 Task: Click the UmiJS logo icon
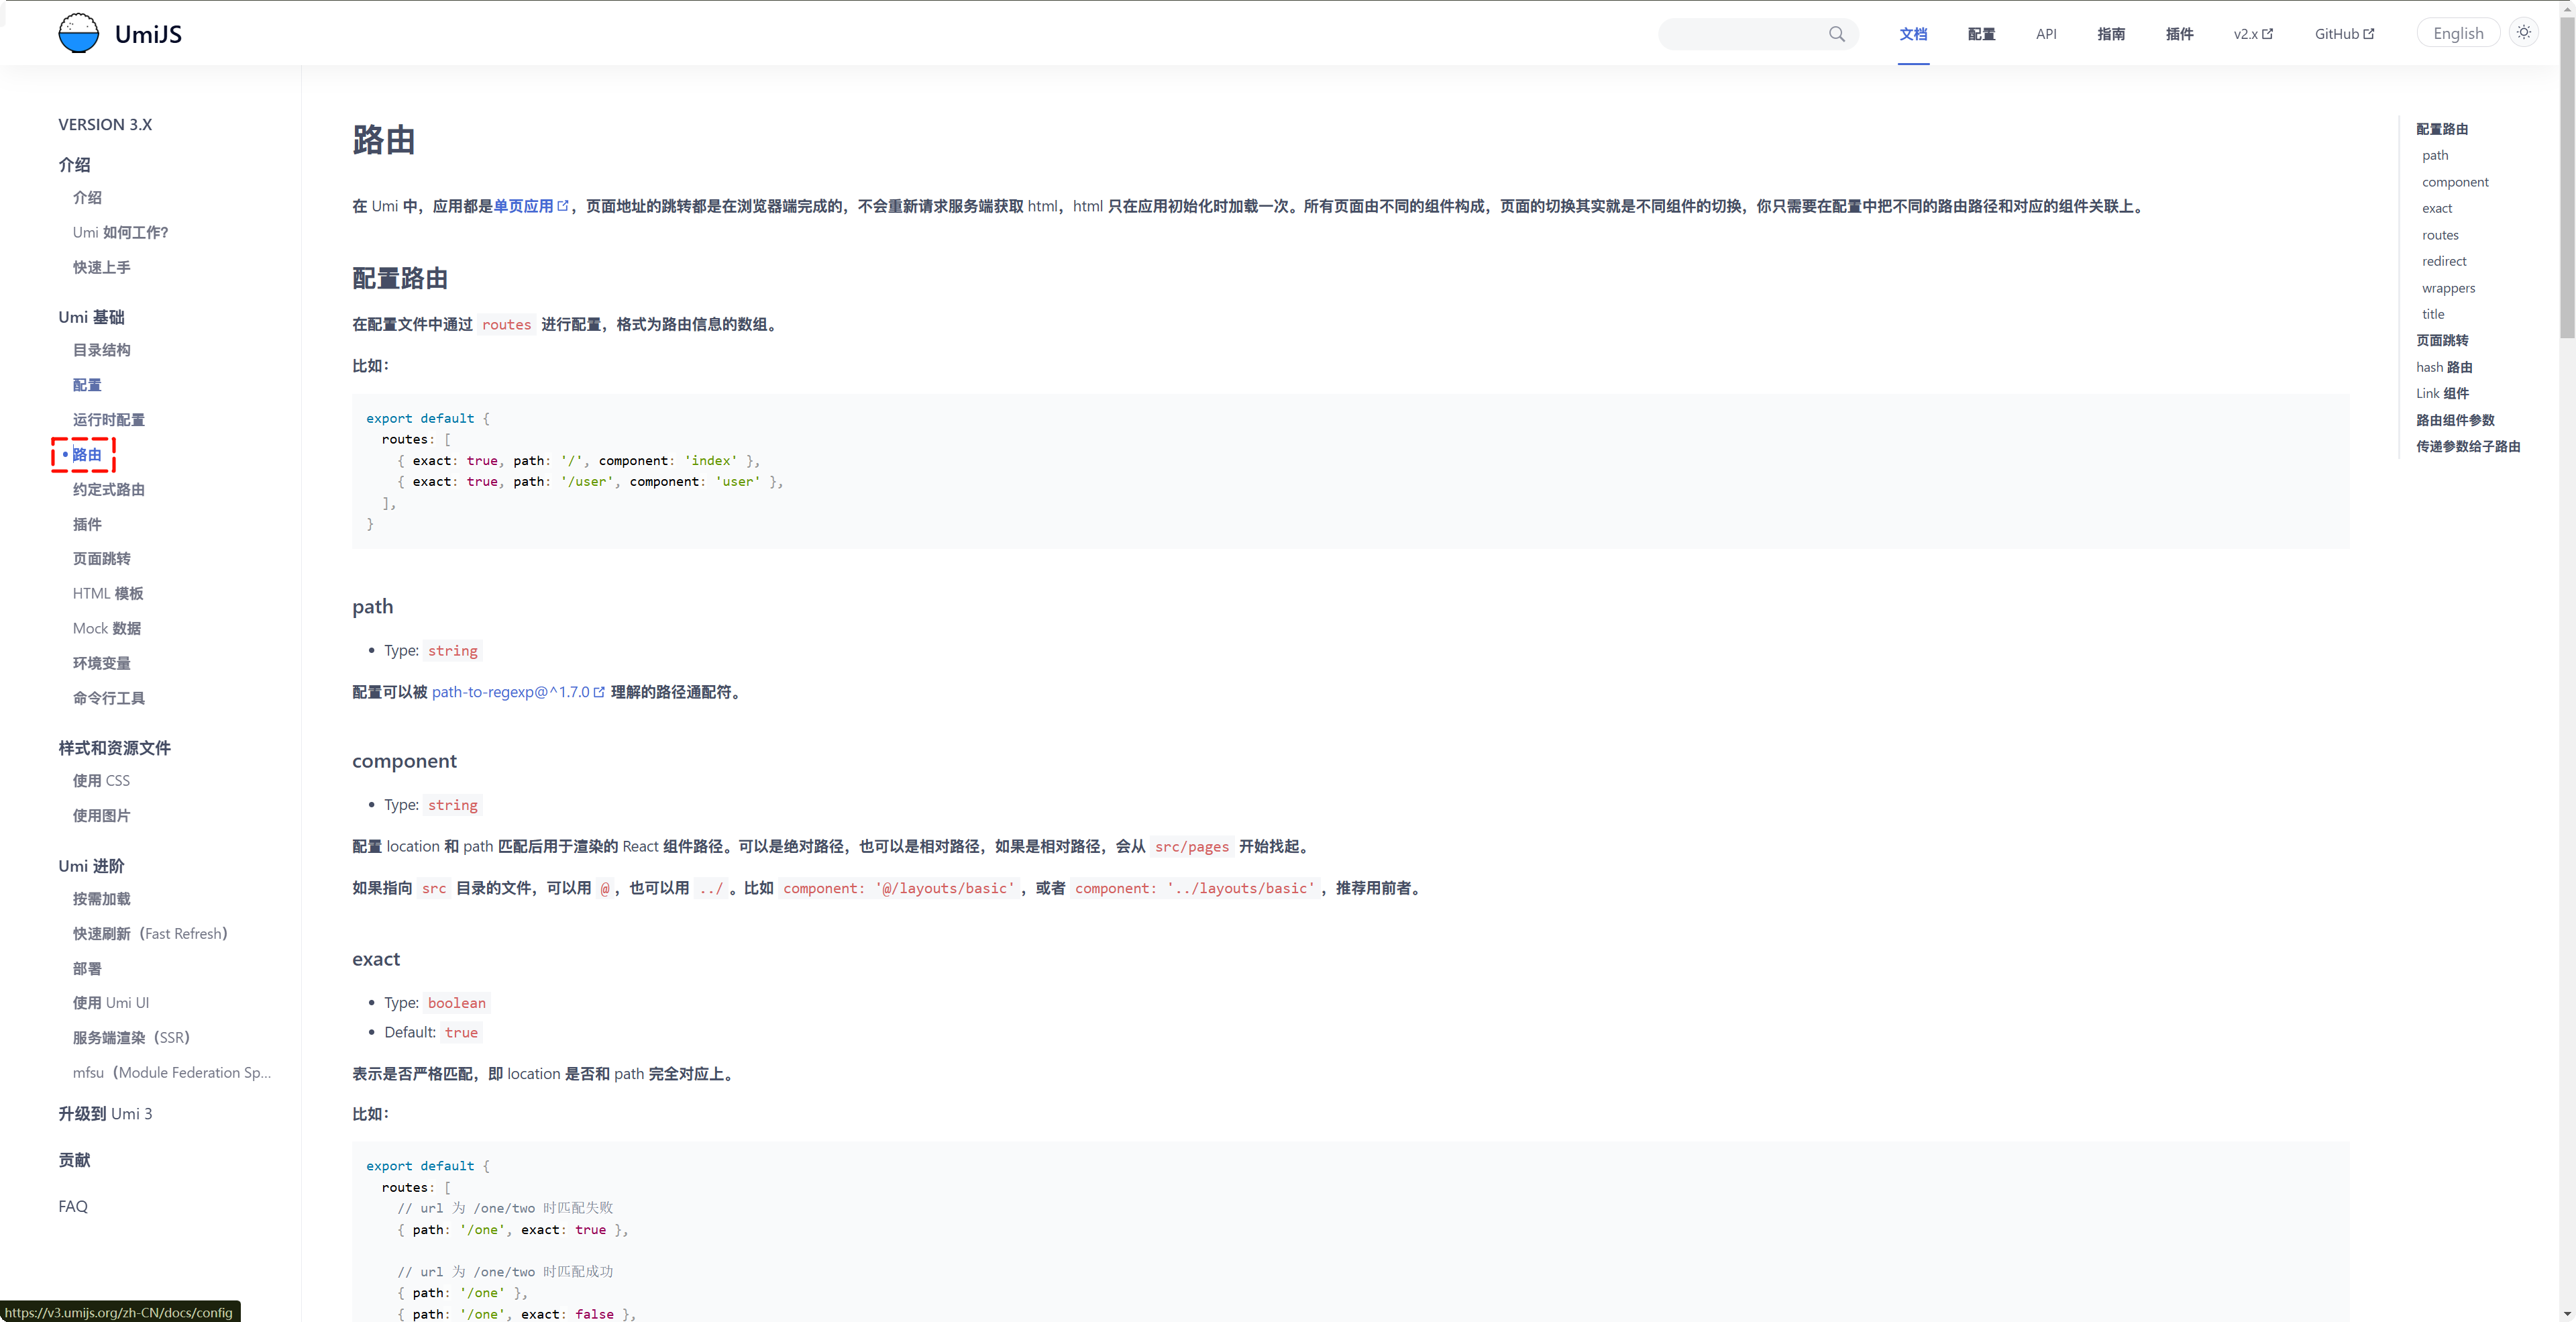[x=78, y=33]
